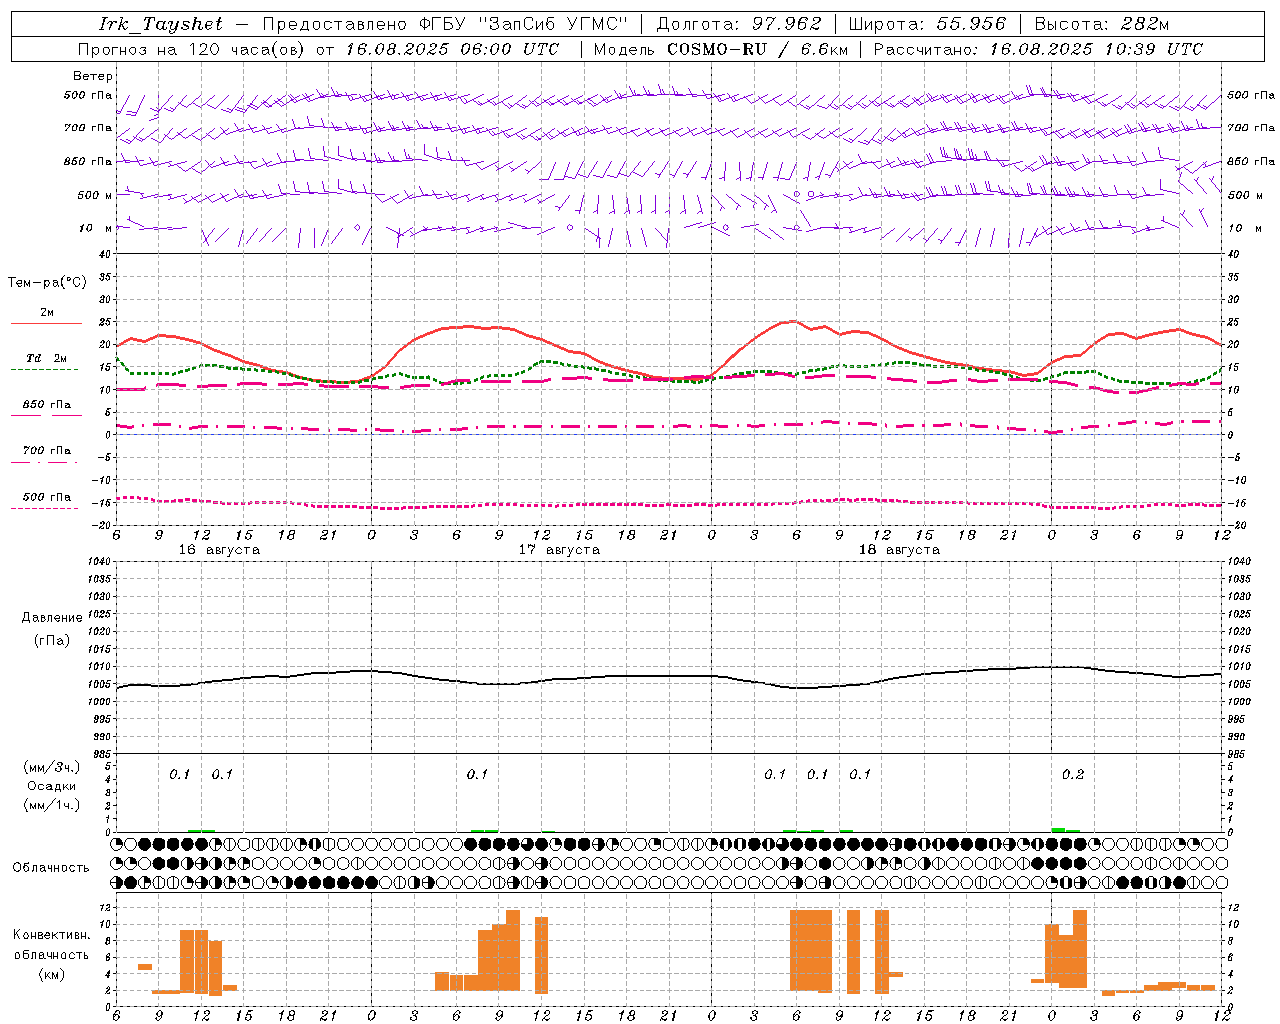
Task: Click the 18 августа date label
Action: [x=899, y=549]
